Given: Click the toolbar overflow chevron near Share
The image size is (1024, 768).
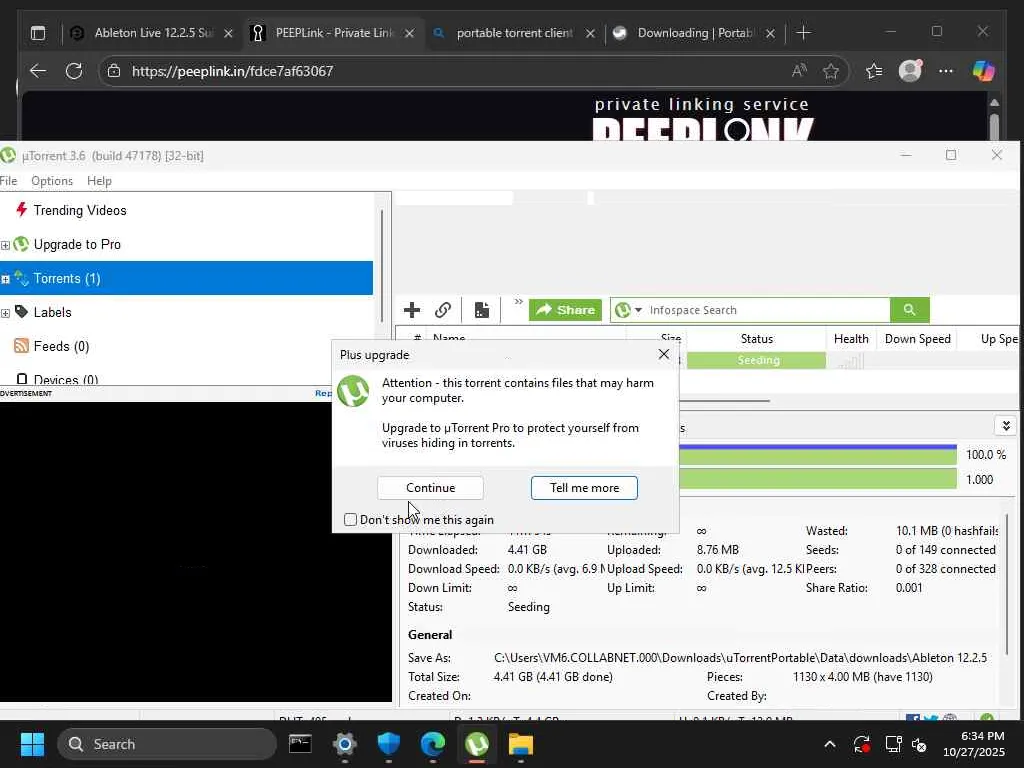Looking at the screenshot, I should point(519,302).
